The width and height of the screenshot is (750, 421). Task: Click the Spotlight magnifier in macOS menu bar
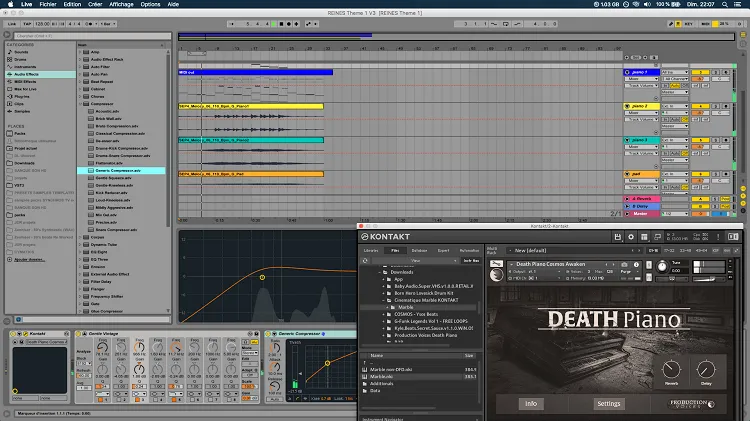(725, 4)
